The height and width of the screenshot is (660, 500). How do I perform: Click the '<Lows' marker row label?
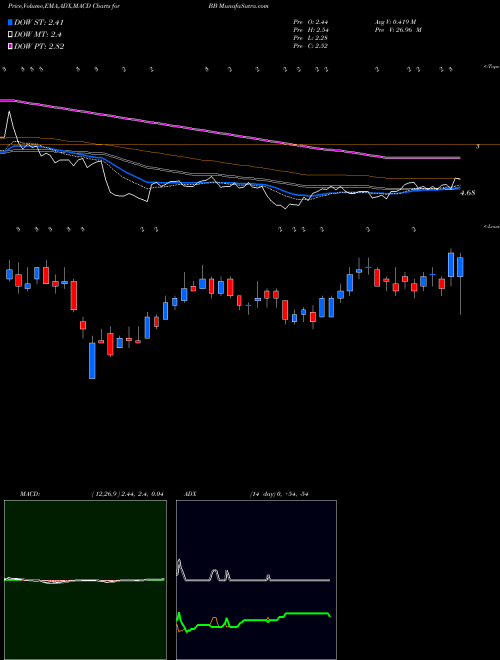pos(491,226)
